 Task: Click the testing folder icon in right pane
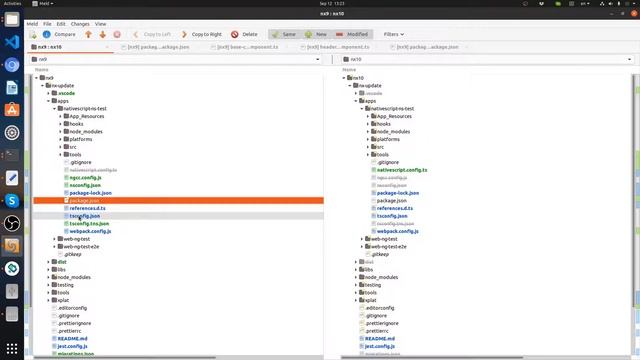362,285
